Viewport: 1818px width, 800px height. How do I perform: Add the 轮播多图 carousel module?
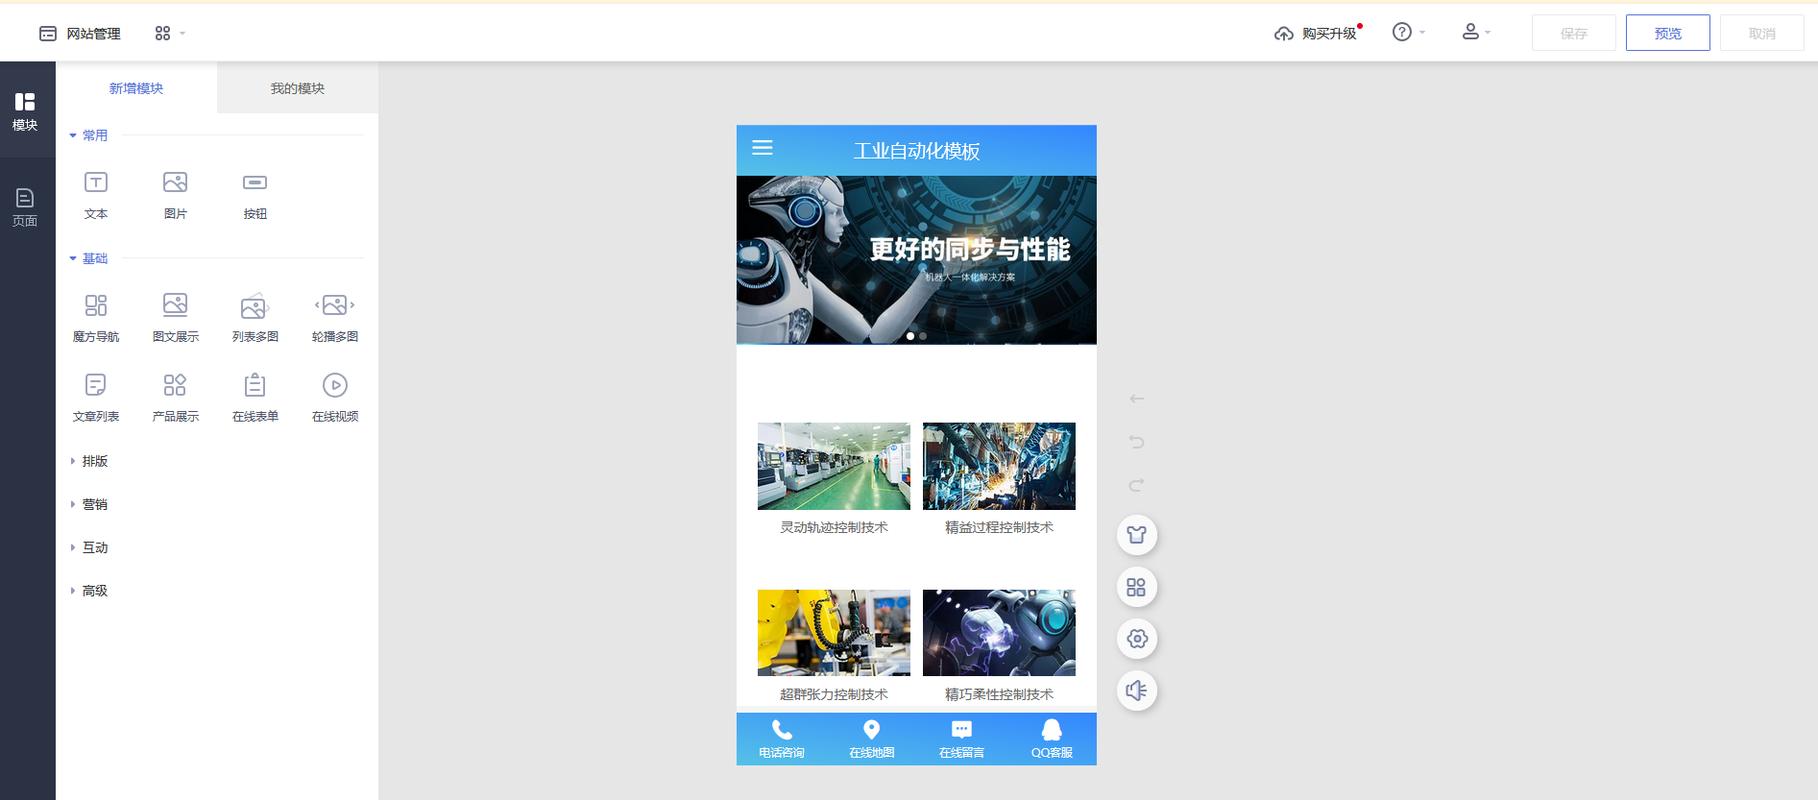(335, 318)
